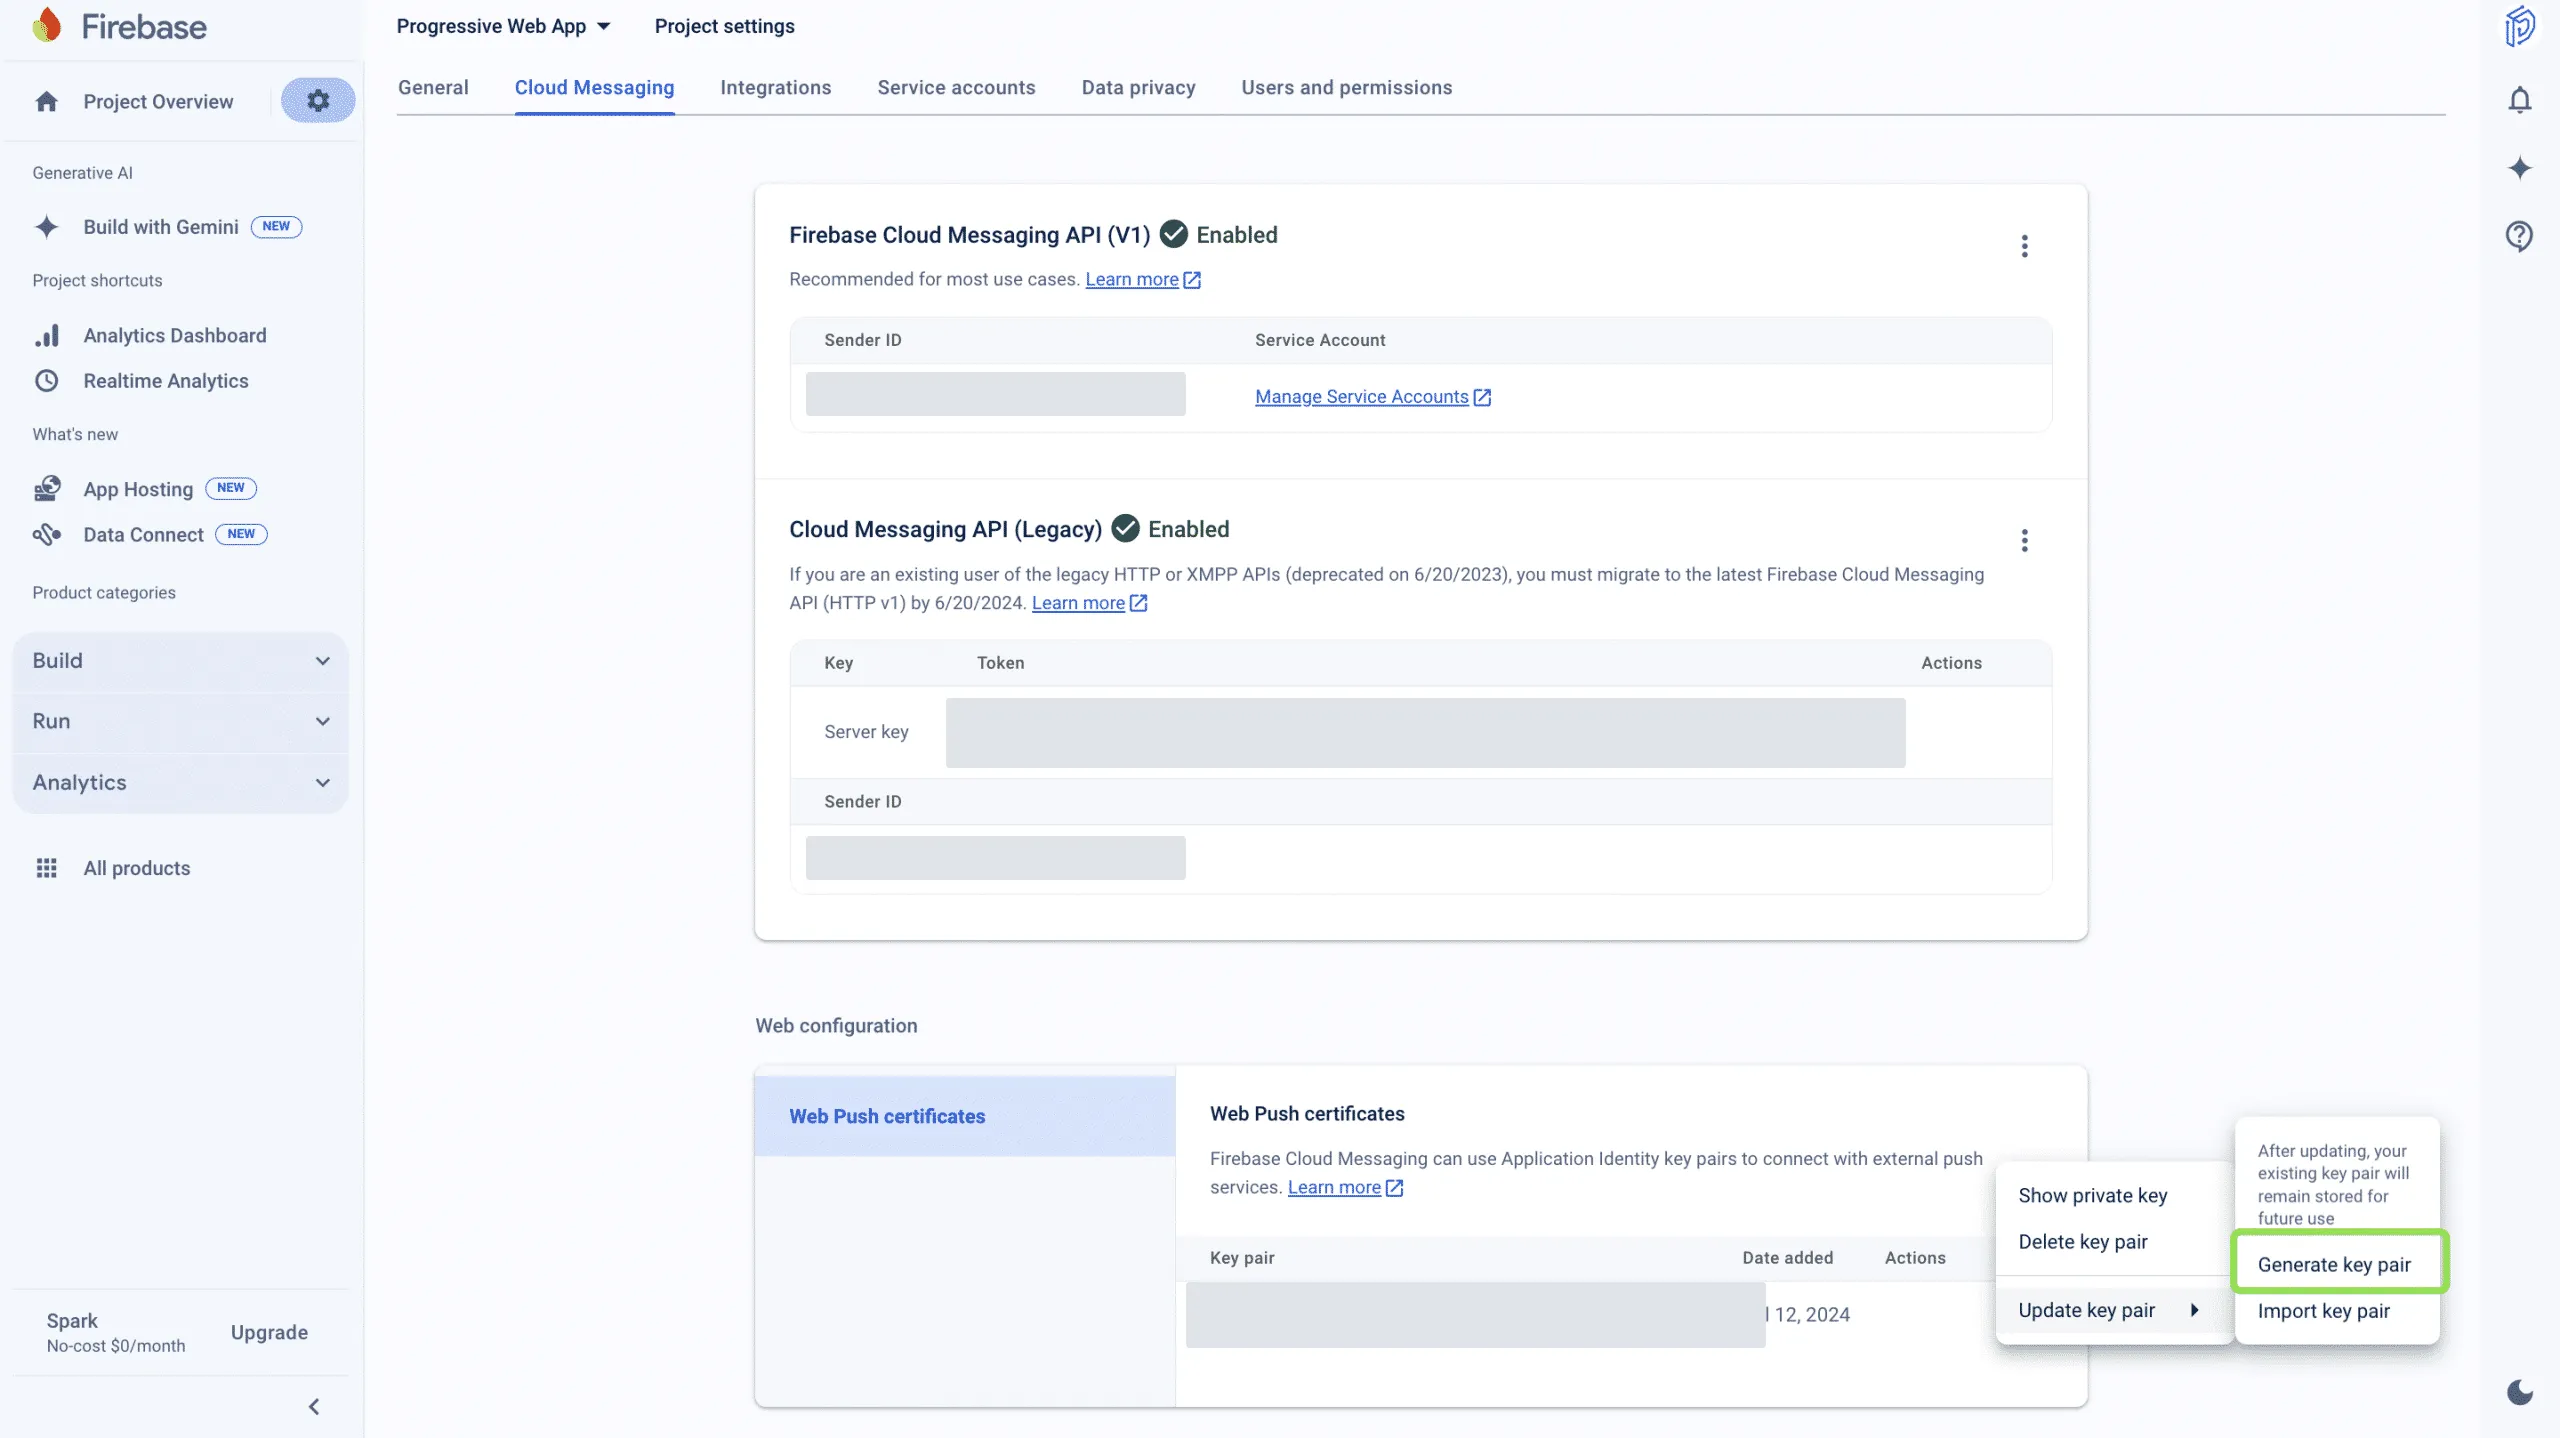Screen dimensions: 2560x1438
Task: Click the Upgrade button
Action: (x=269, y=1333)
